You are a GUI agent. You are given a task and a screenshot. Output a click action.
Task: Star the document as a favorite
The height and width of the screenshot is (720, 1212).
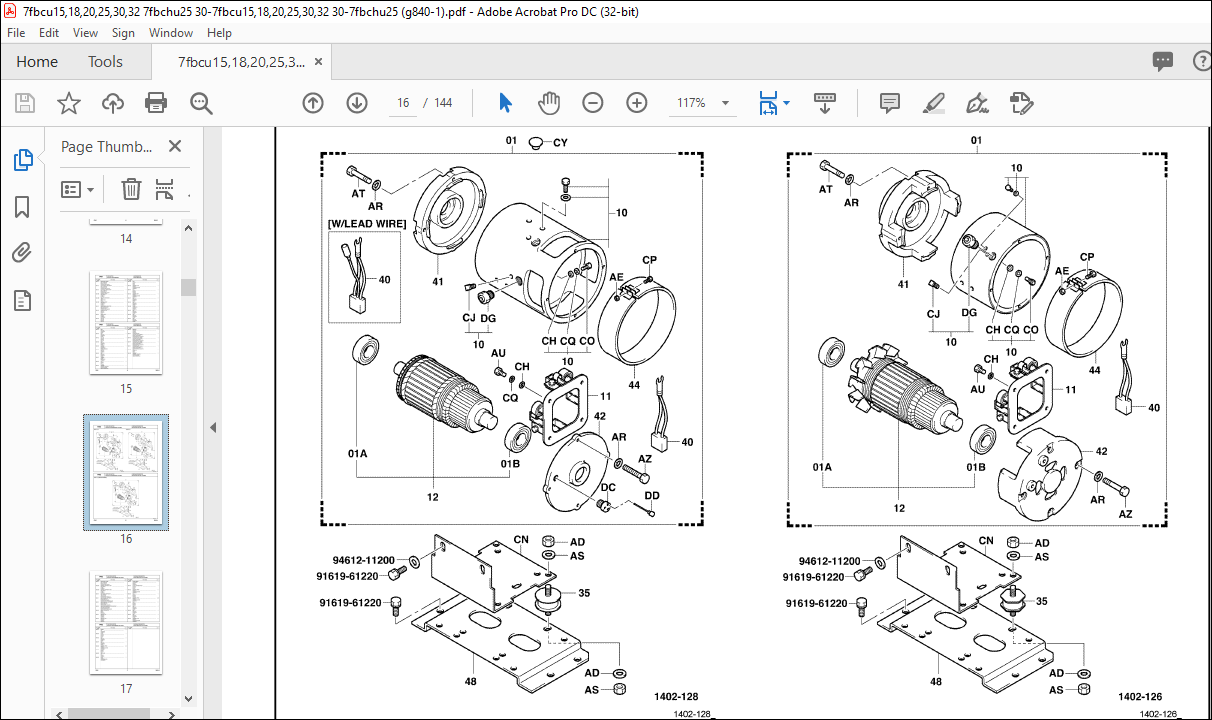pyautogui.click(x=68, y=103)
